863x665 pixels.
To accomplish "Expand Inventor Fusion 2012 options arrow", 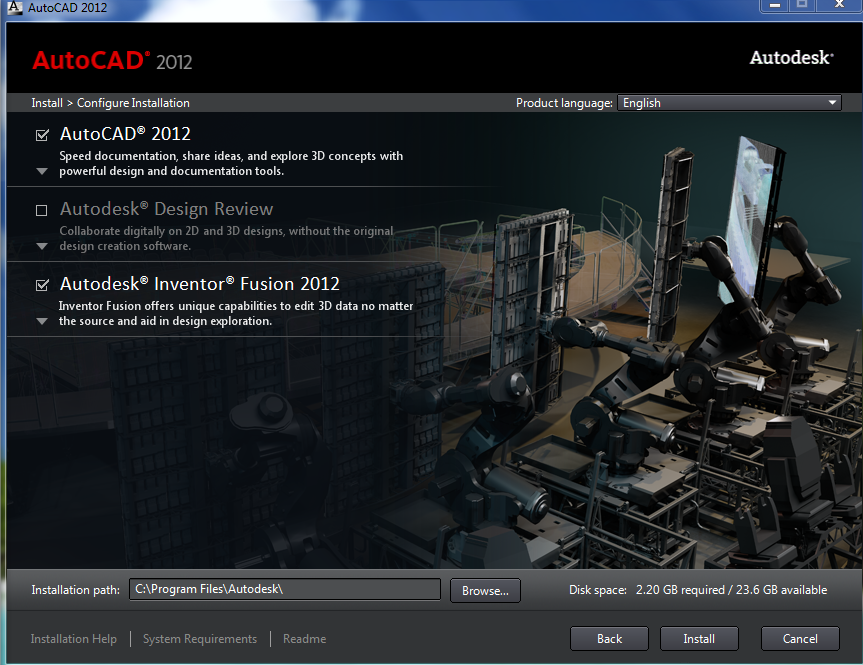I will 41,321.
